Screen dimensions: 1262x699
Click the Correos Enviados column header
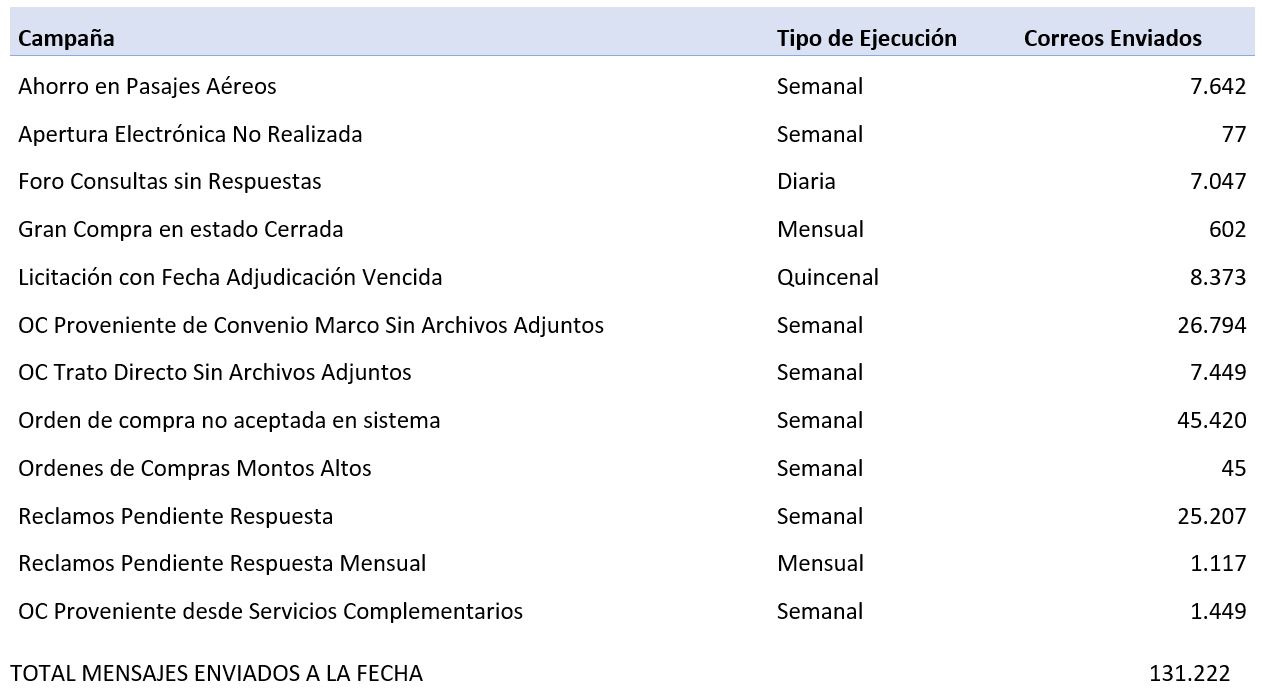coord(1112,38)
